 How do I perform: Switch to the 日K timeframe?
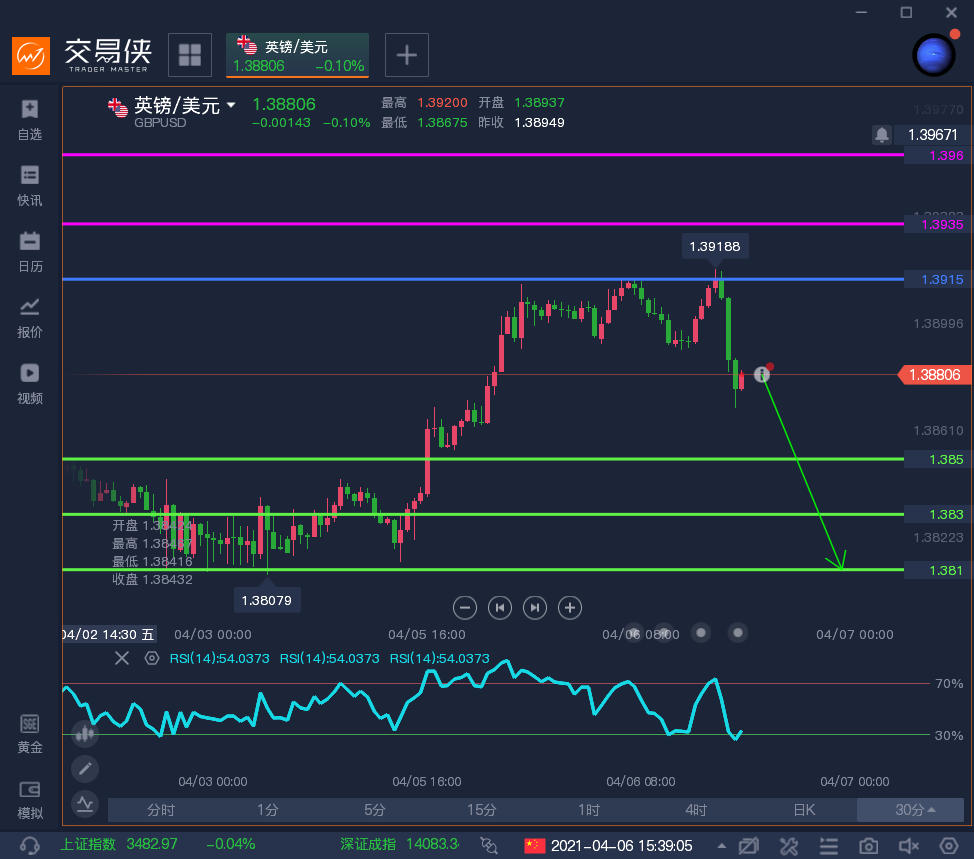point(804,810)
